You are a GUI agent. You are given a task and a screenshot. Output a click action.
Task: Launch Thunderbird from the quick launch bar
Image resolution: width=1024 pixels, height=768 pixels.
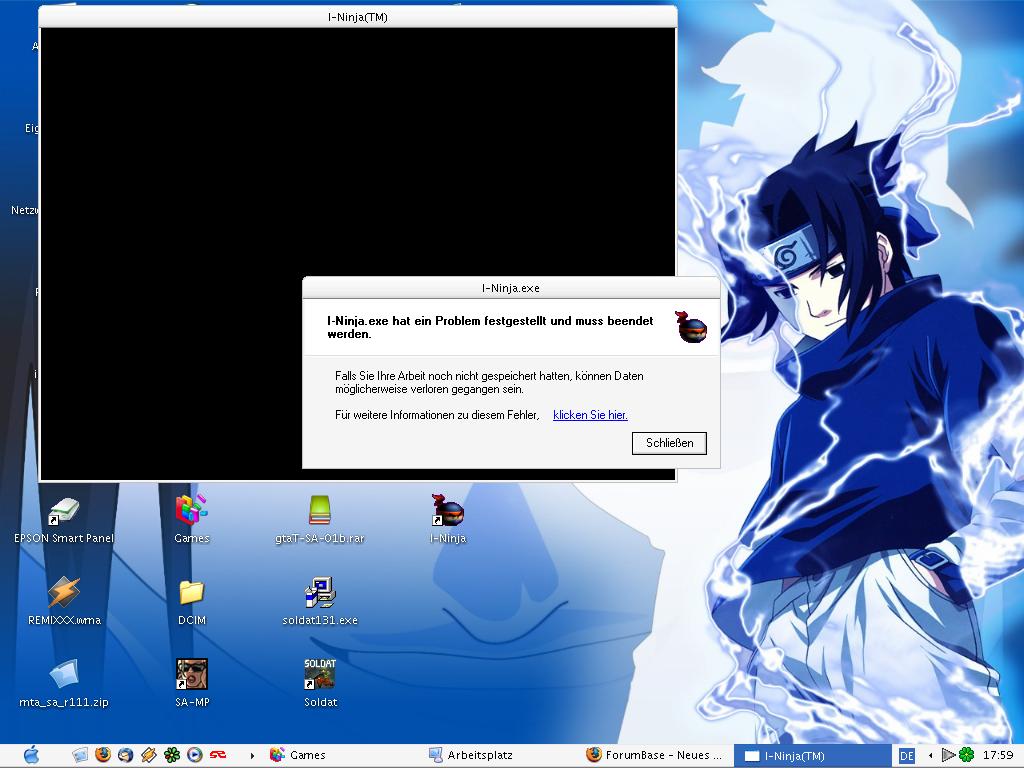point(125,755)
